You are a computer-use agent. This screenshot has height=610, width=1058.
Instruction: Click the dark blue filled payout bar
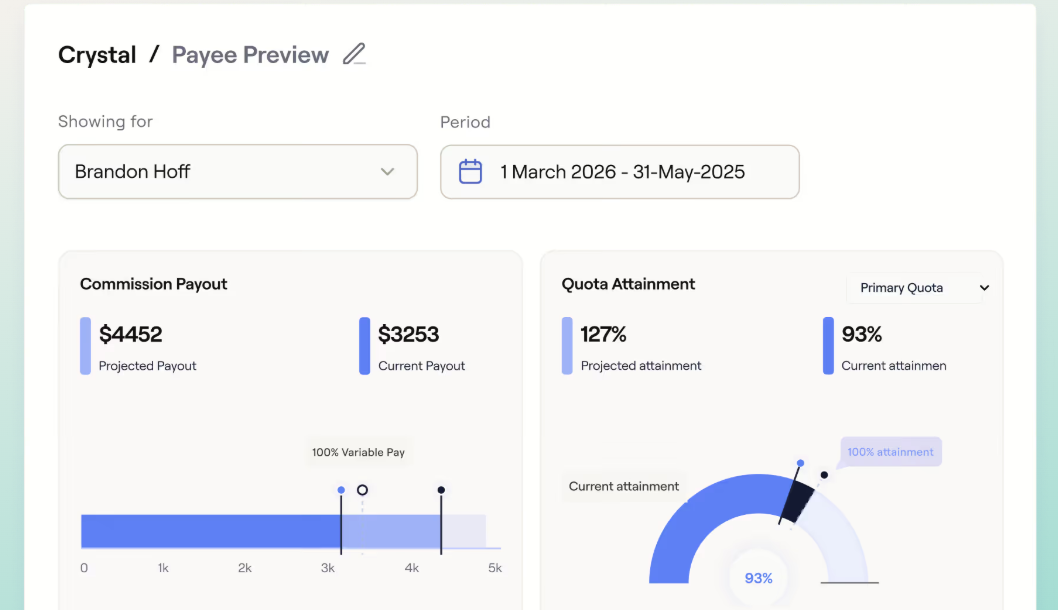211,531
